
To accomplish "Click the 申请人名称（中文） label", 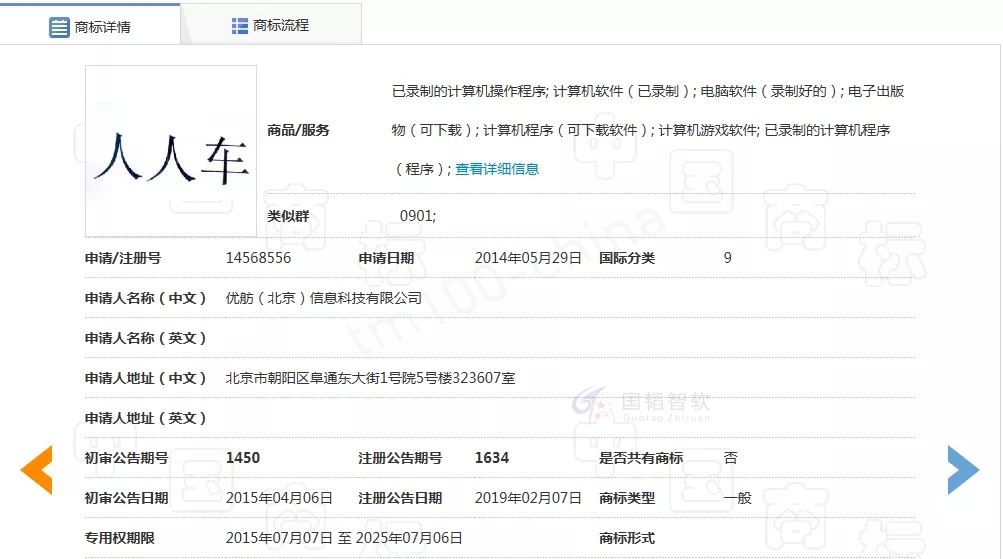I will pyautogui.click(x=145, y=298).
